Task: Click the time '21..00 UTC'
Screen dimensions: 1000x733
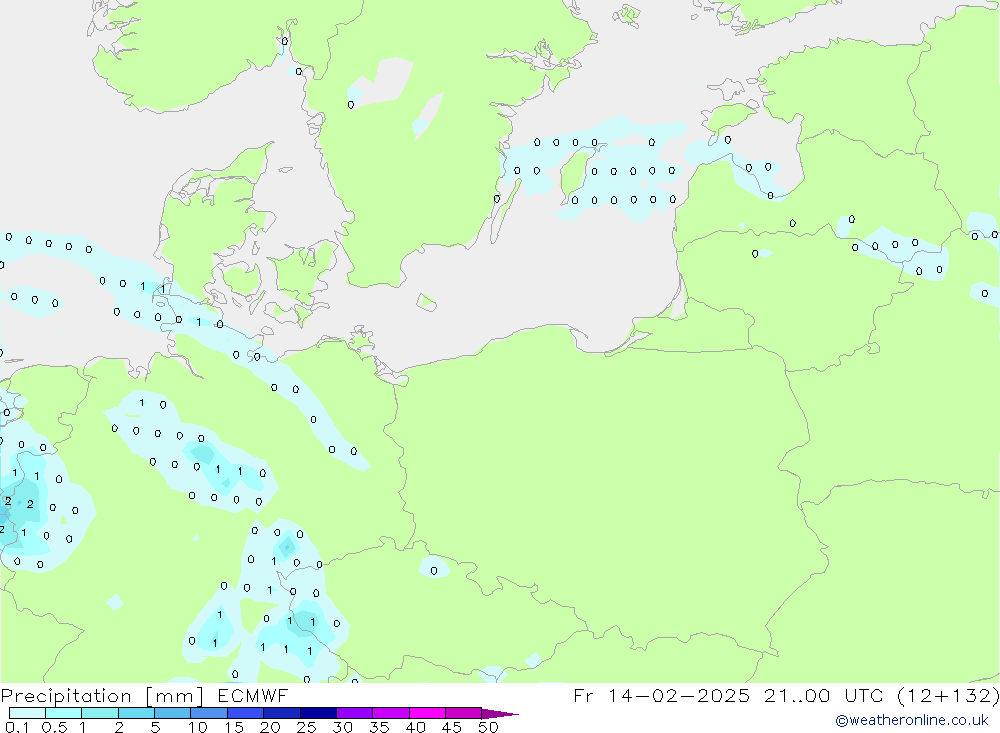Action: (823, 695)
